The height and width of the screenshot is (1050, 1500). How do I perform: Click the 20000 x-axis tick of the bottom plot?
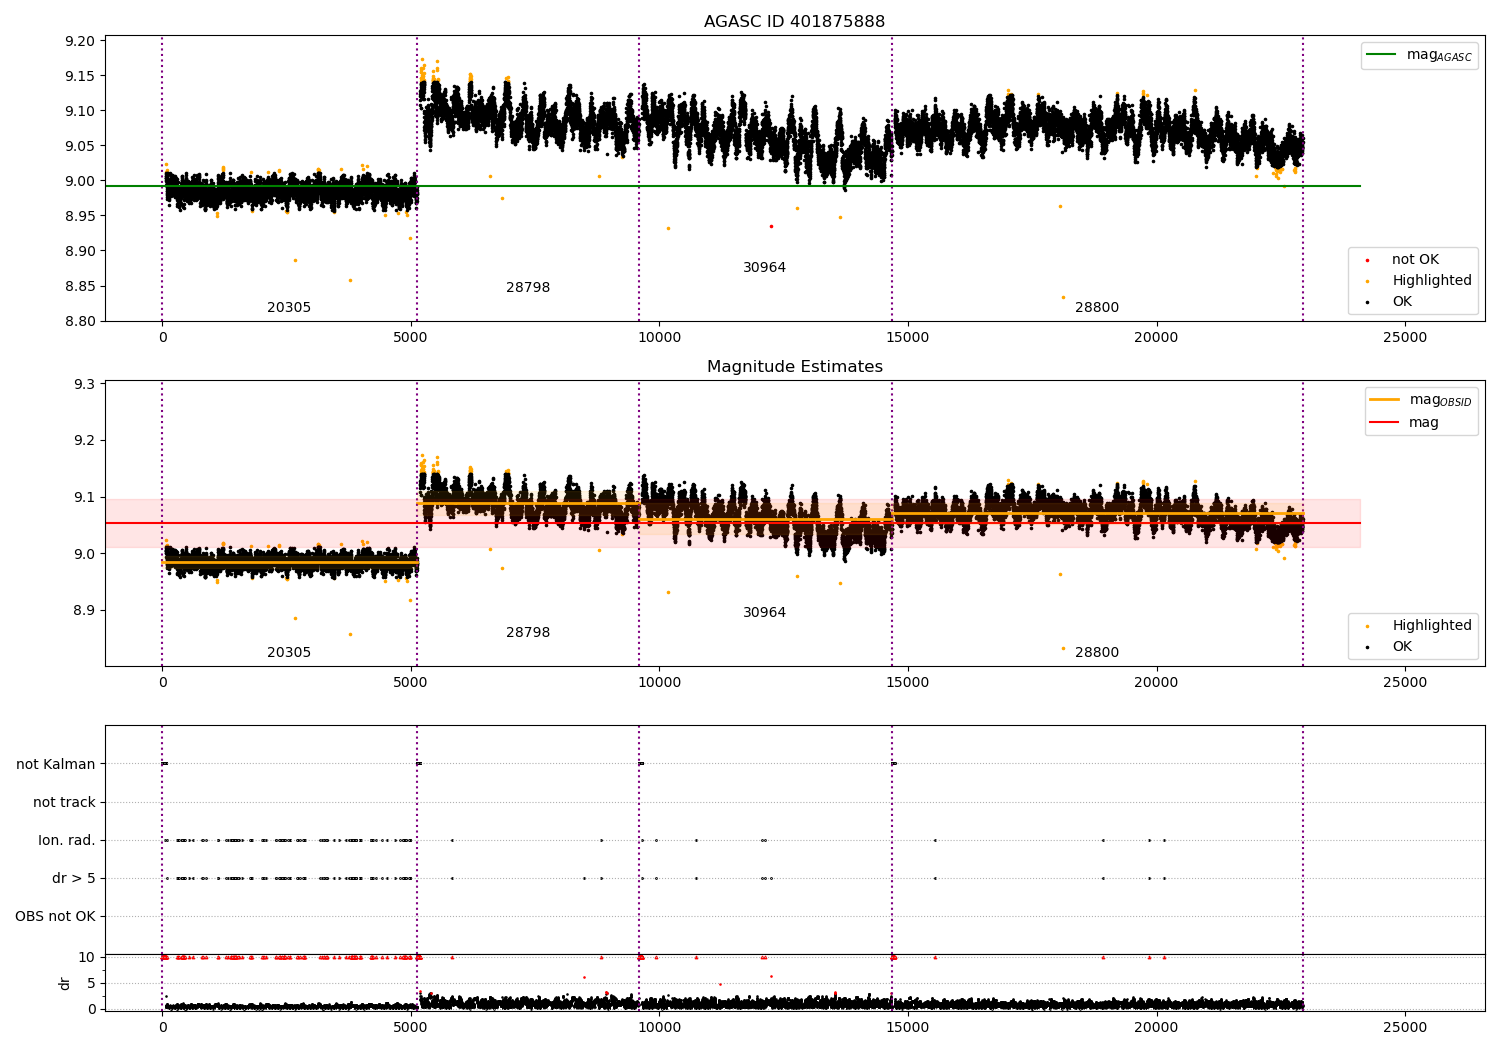1156,1027
